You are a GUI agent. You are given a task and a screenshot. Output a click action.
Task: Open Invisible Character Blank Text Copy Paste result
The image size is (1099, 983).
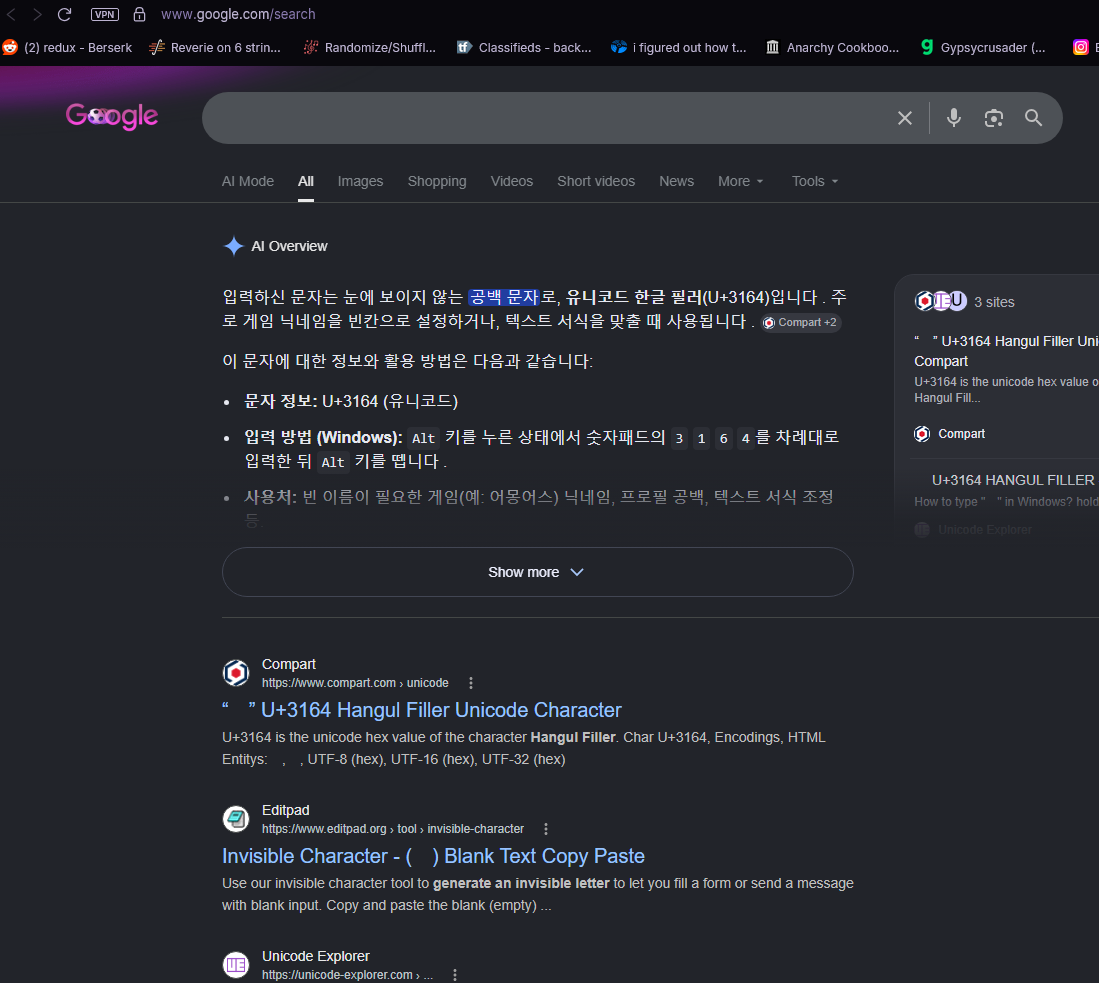433,856
